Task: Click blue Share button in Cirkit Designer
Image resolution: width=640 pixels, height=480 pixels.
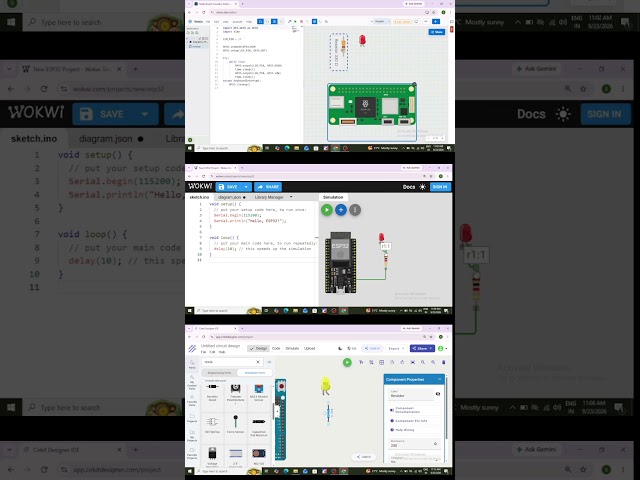Action: click(422, 349)
